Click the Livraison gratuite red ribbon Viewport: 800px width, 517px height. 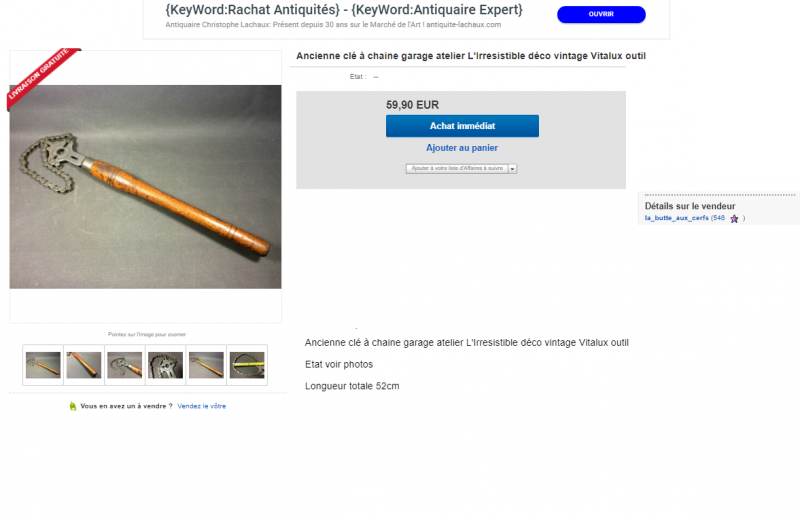pos(40,75)
